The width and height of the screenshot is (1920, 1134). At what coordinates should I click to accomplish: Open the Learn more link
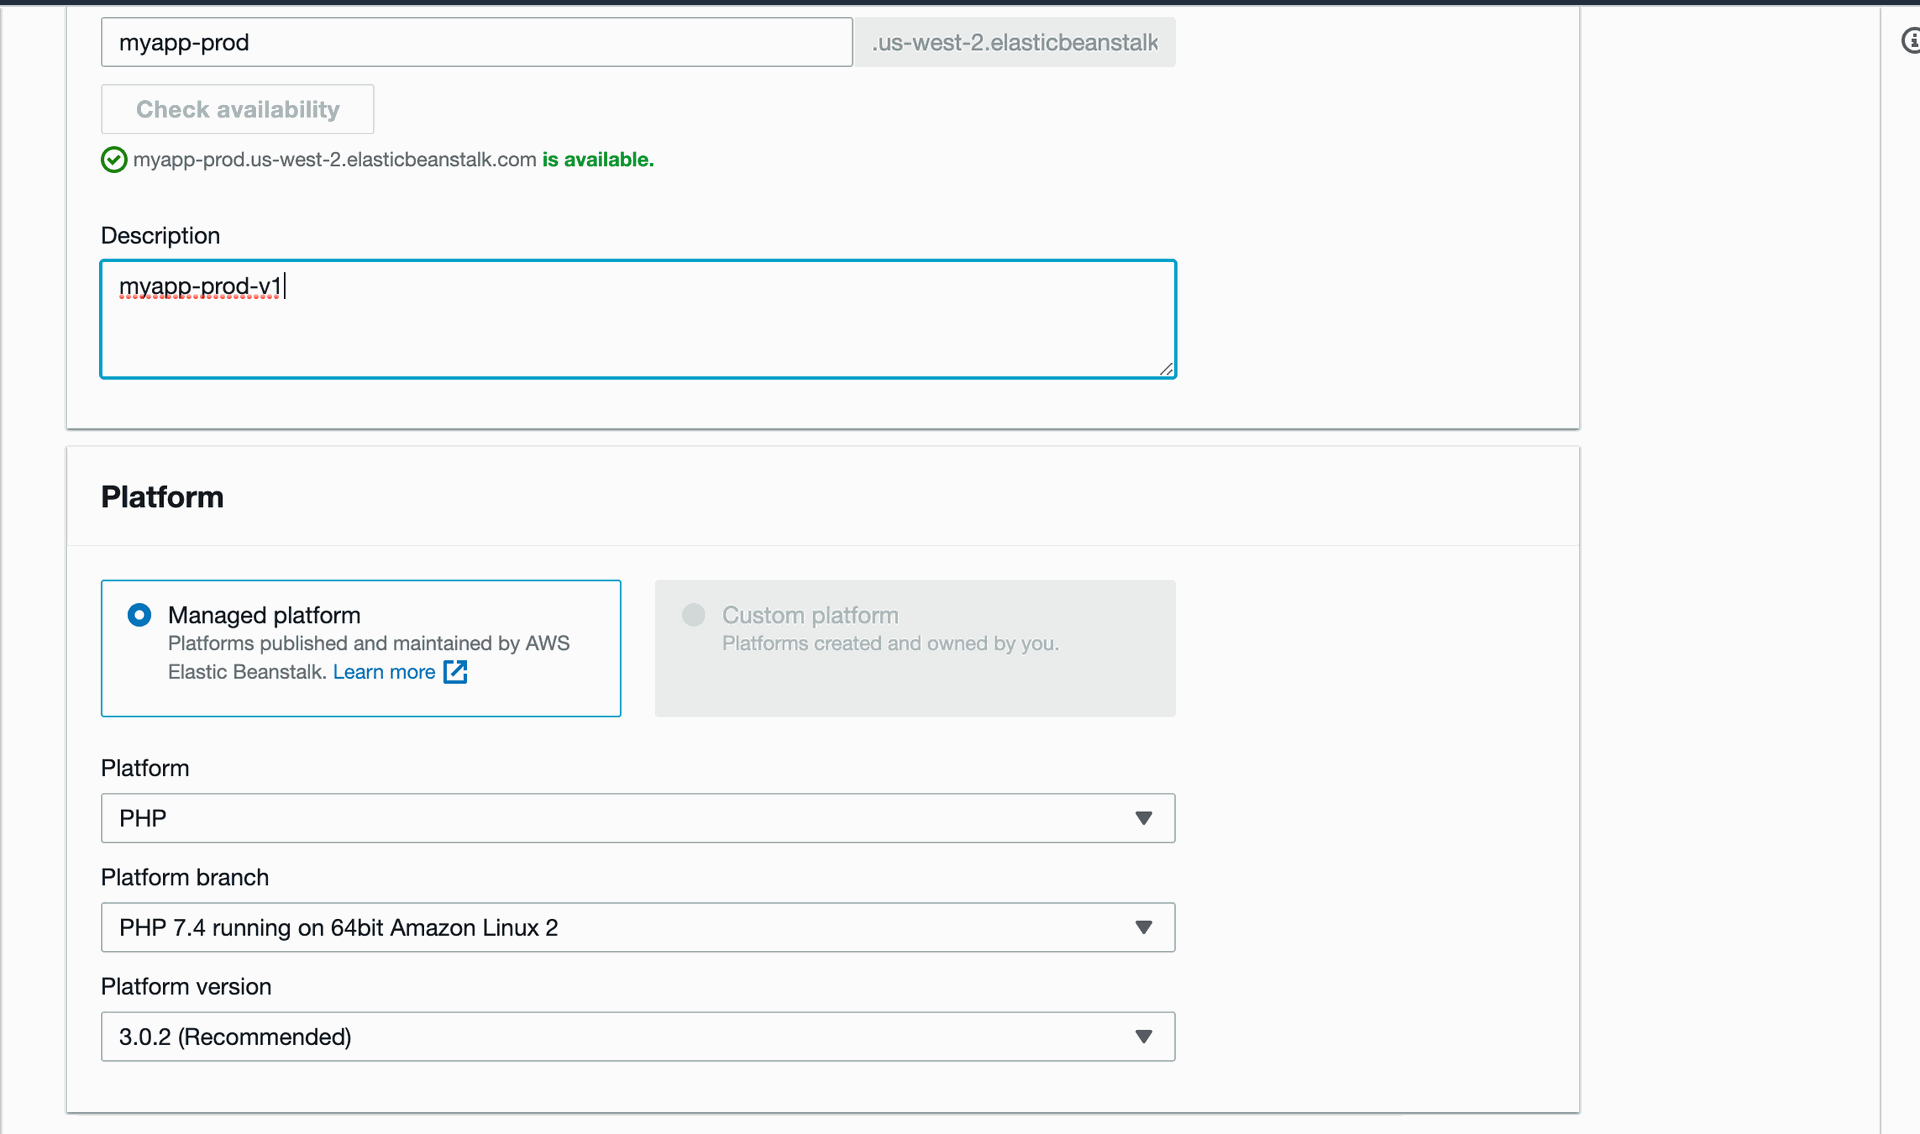pyautogui.click(x=384, y=672)
